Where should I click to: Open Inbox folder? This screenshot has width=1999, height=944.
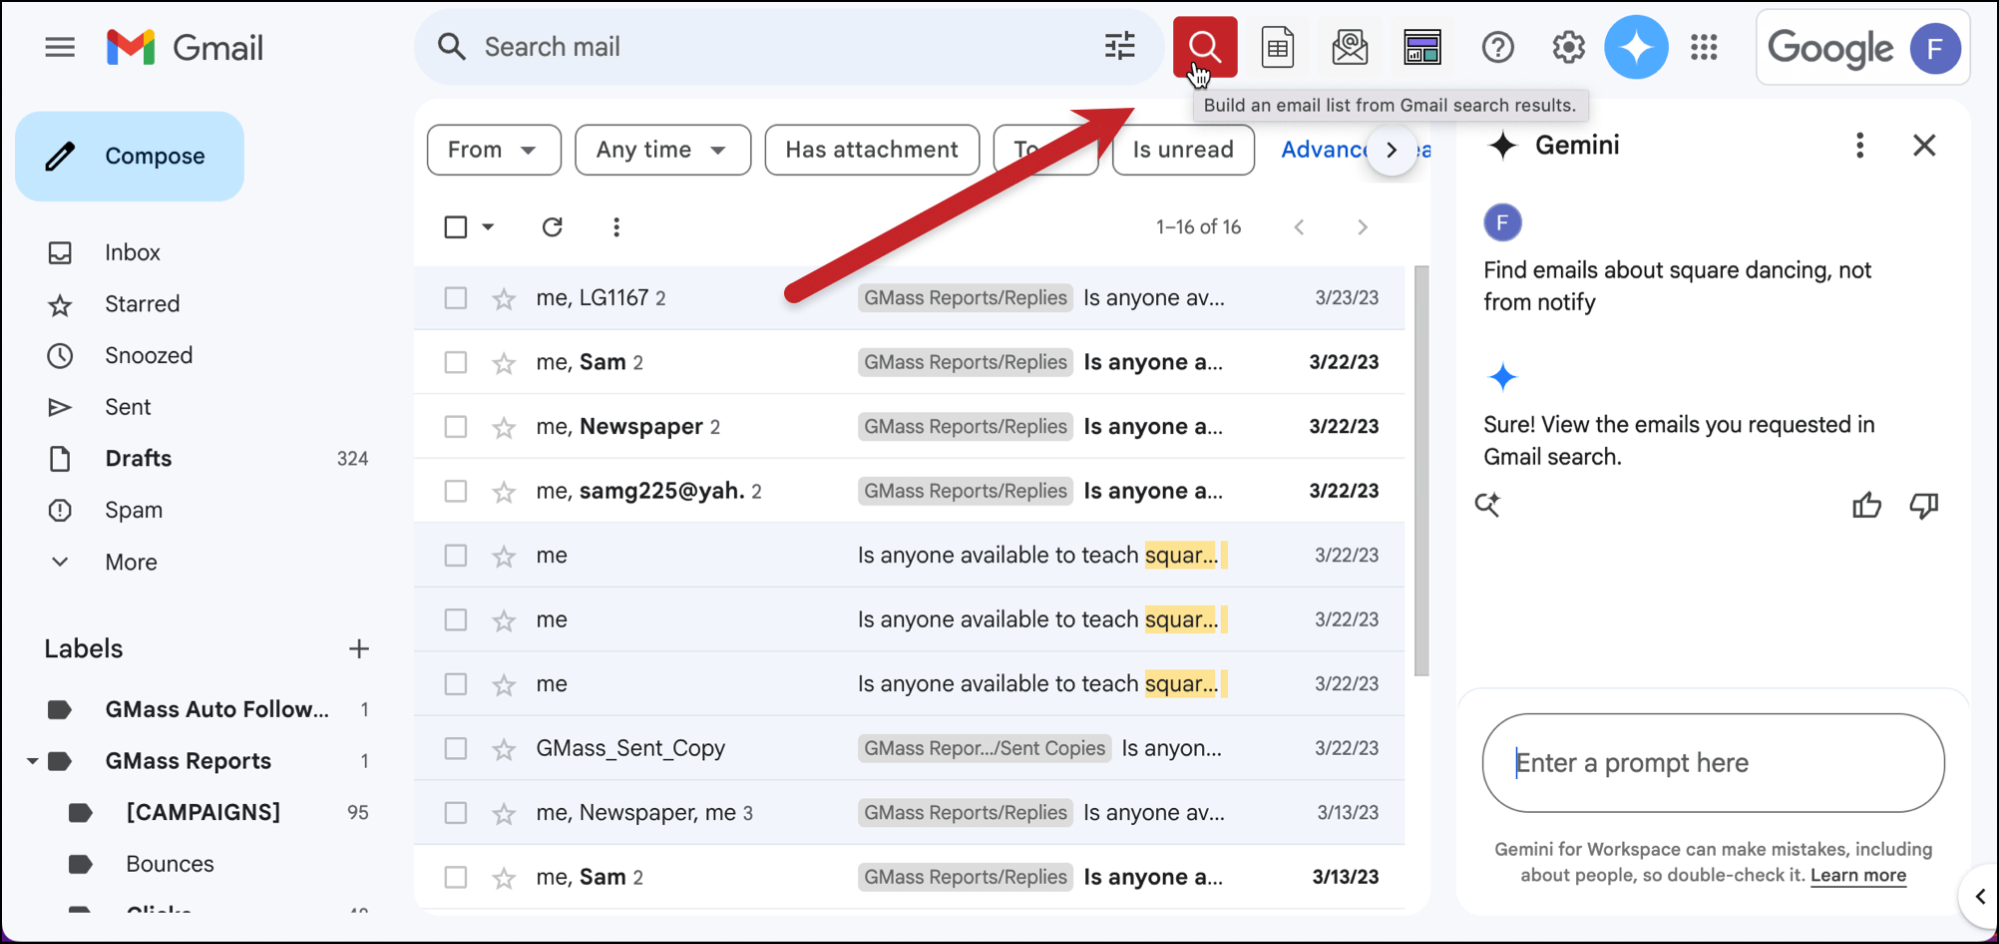[132, 252]
